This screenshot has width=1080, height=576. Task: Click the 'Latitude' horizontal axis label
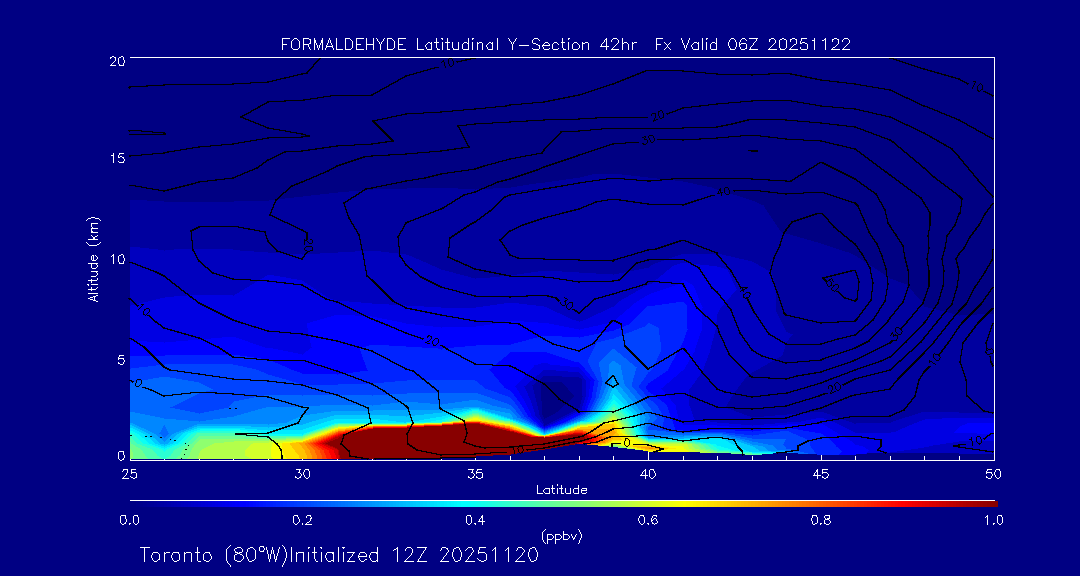pyautogui.click(x=562, y=490)
